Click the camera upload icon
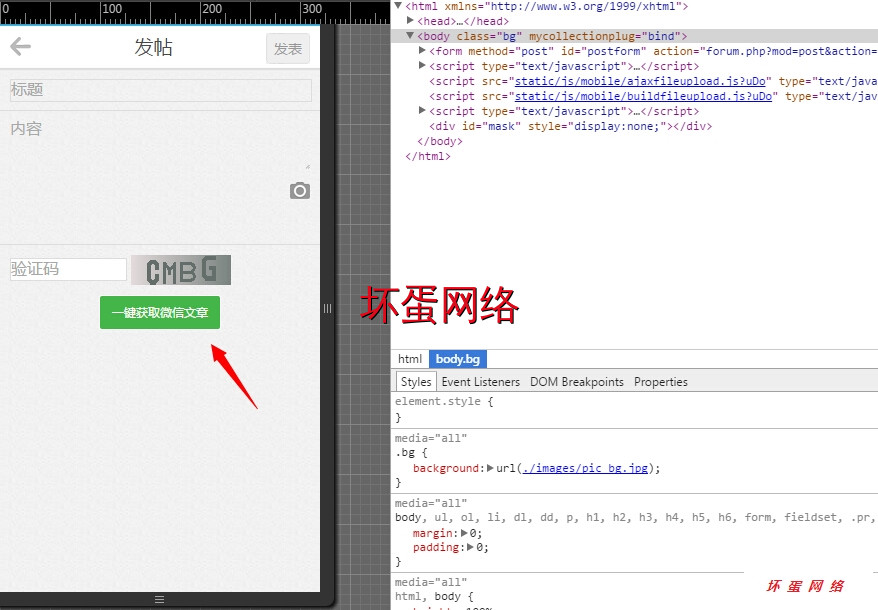The image size is (878, 610). [300, 191]
